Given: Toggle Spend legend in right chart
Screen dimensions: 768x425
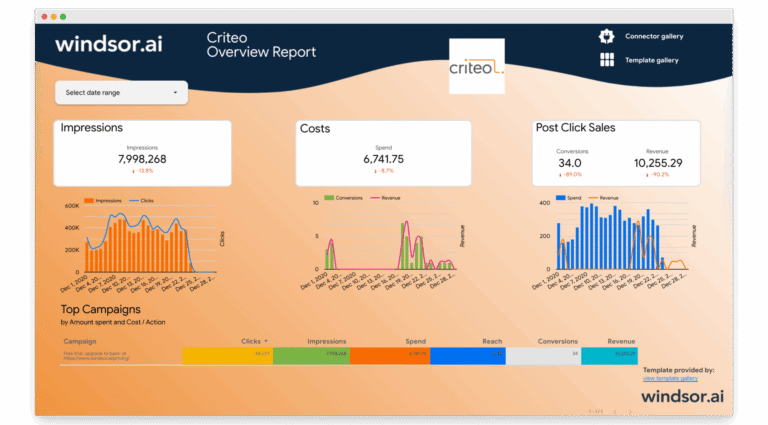Looking at the screenshot, I should pyautogui.click(x=569, y=198).
